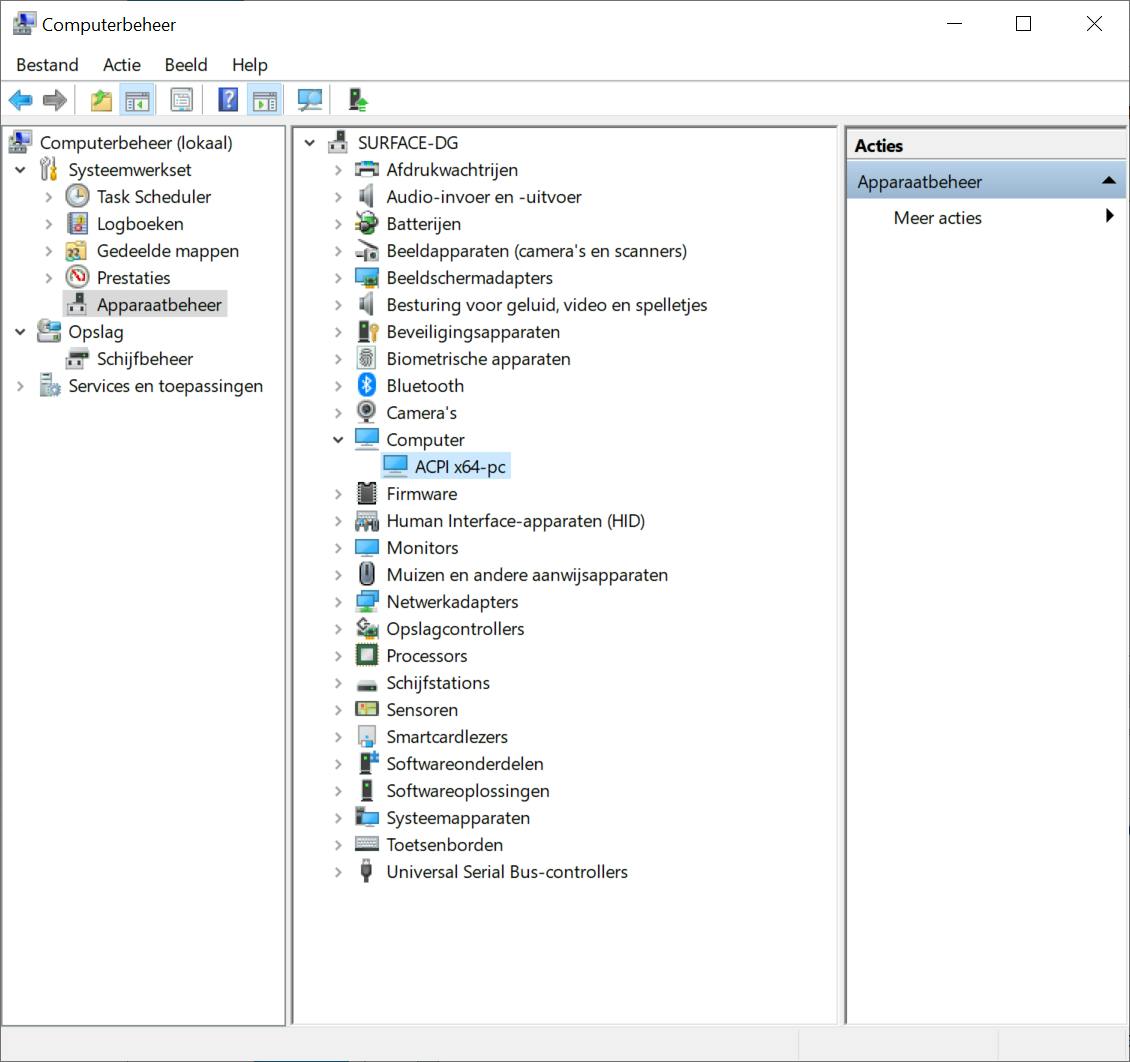The height and width of the screenshot is (1062, 1130).
Task: Click the Task Scheduler clock icon
Action: pos(77,197)
